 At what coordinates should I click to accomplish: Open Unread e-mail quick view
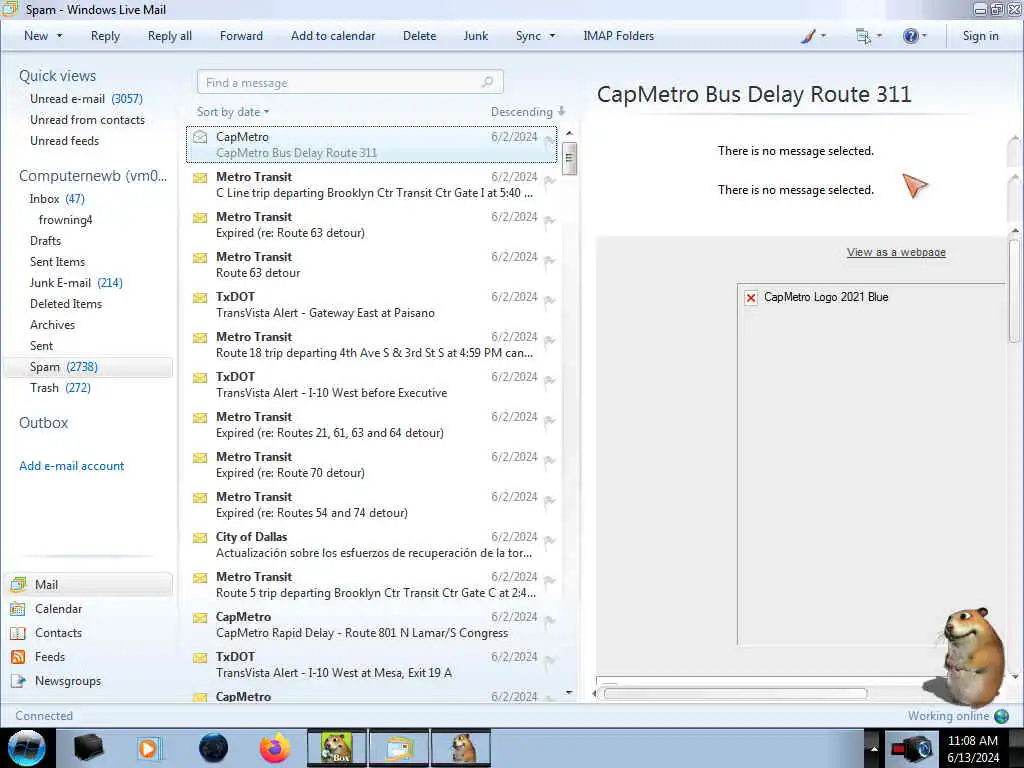[86, 99]
